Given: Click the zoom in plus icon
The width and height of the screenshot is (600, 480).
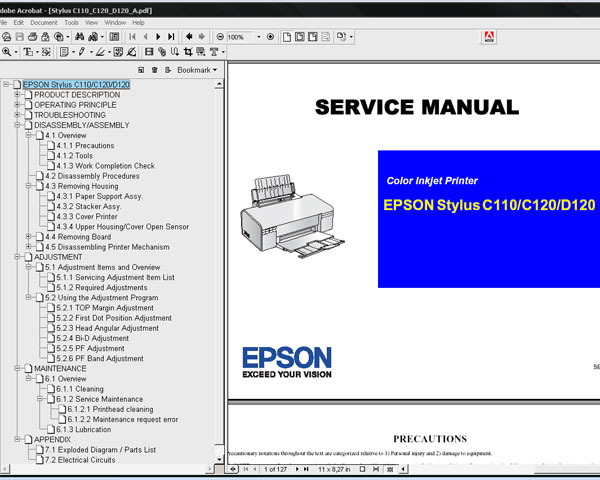Looking at the screenshot, I should (270, 37).
